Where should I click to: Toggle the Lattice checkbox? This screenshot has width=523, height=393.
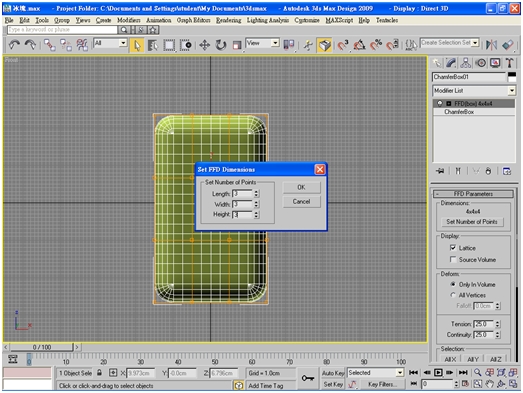pos(453,248)
